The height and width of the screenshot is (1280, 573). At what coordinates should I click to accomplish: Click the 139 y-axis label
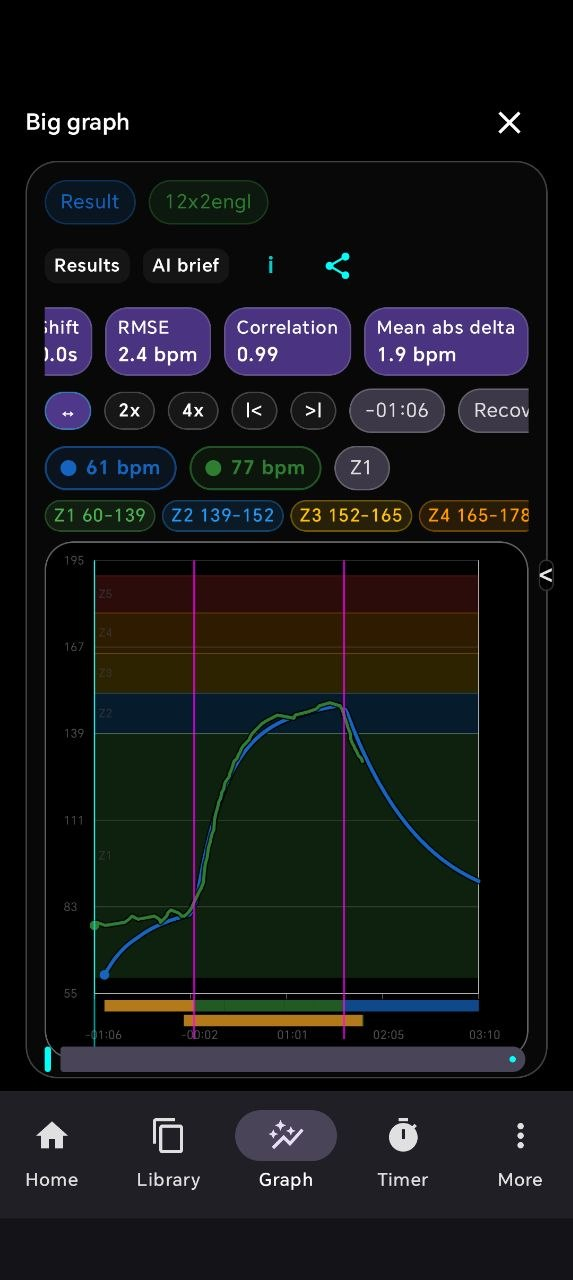click(x=73, y=734)
